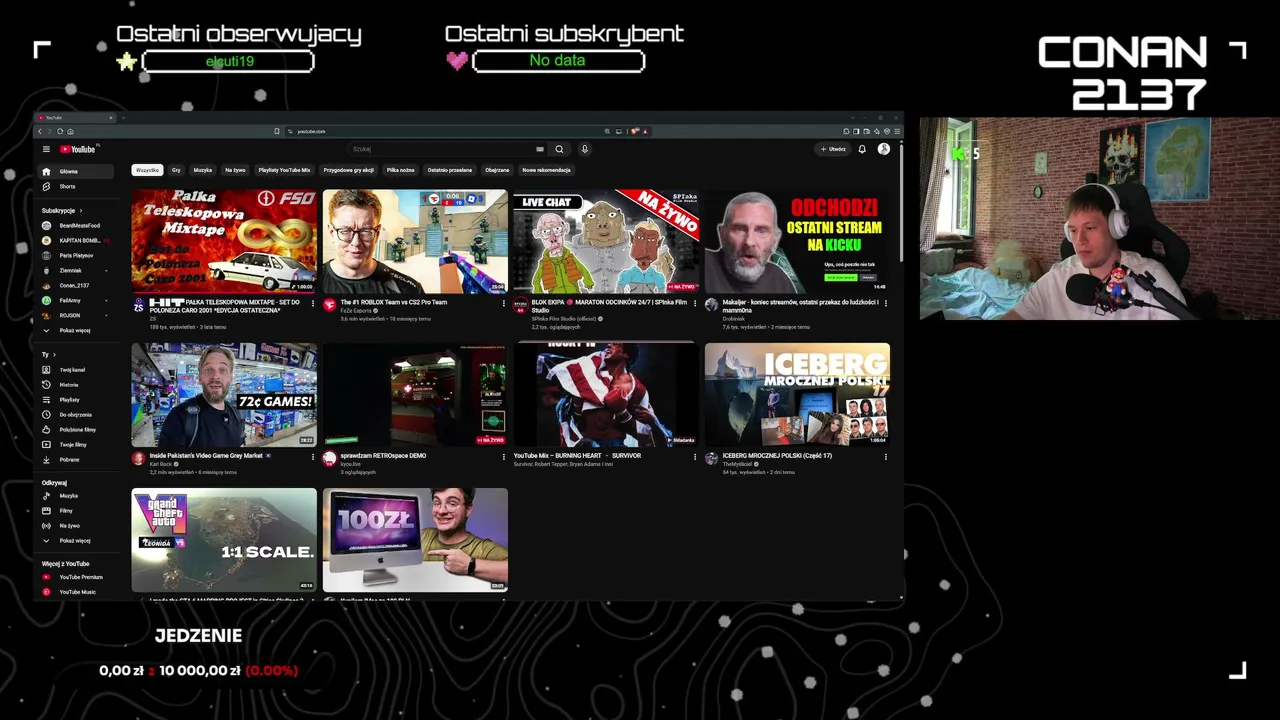Select the Gry filter chip
1280x720 pixels.
click(176, 170)
